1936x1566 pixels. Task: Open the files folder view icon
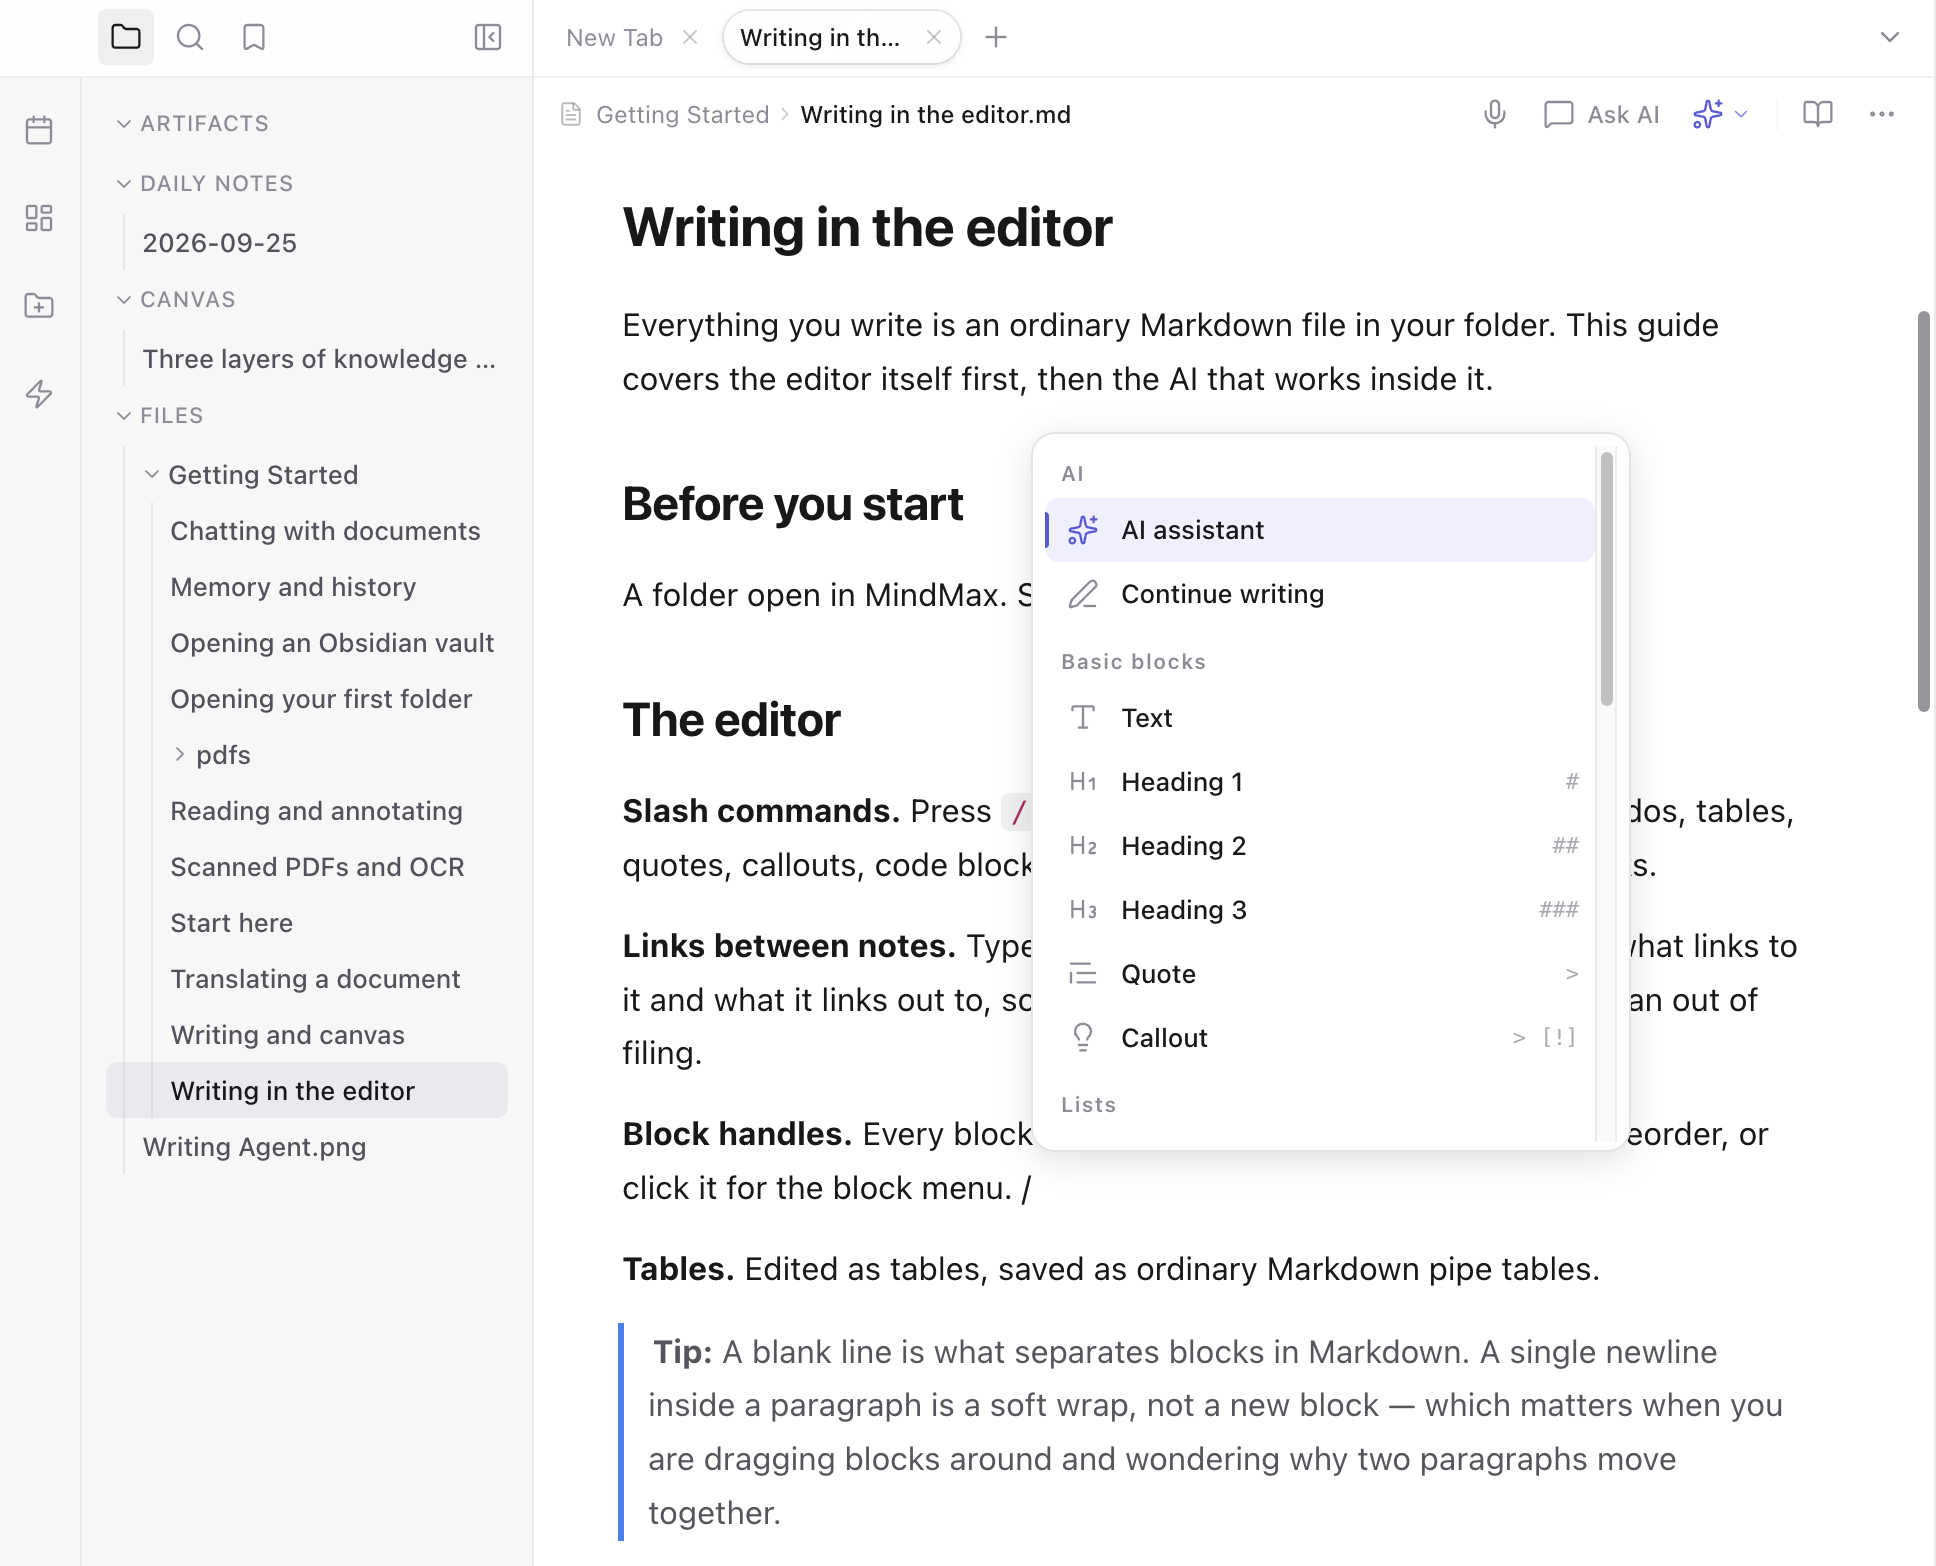tap(126, 37)
